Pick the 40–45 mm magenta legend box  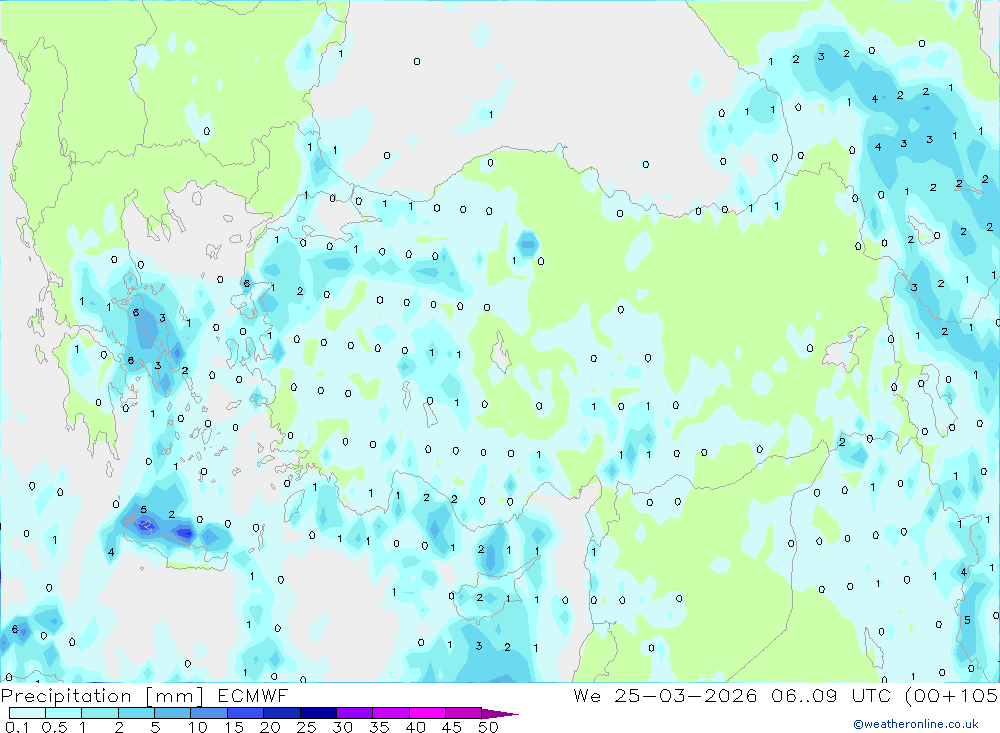(x=427, y=713)
